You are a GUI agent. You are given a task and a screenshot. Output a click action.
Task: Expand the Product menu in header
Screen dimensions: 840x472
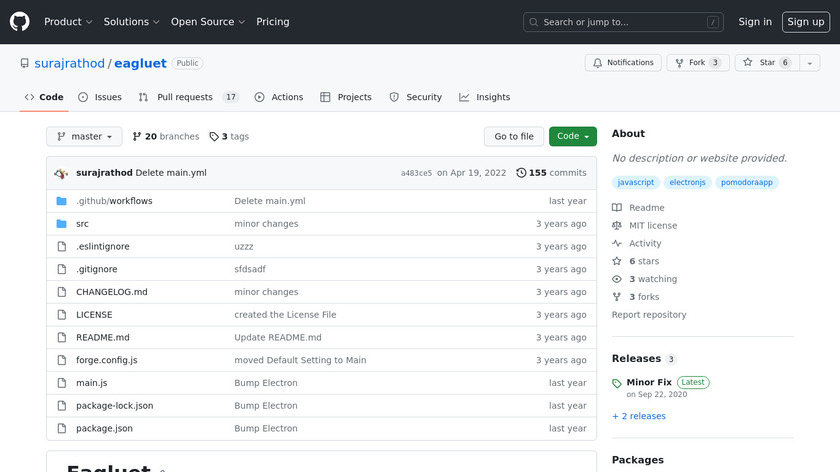68,22
